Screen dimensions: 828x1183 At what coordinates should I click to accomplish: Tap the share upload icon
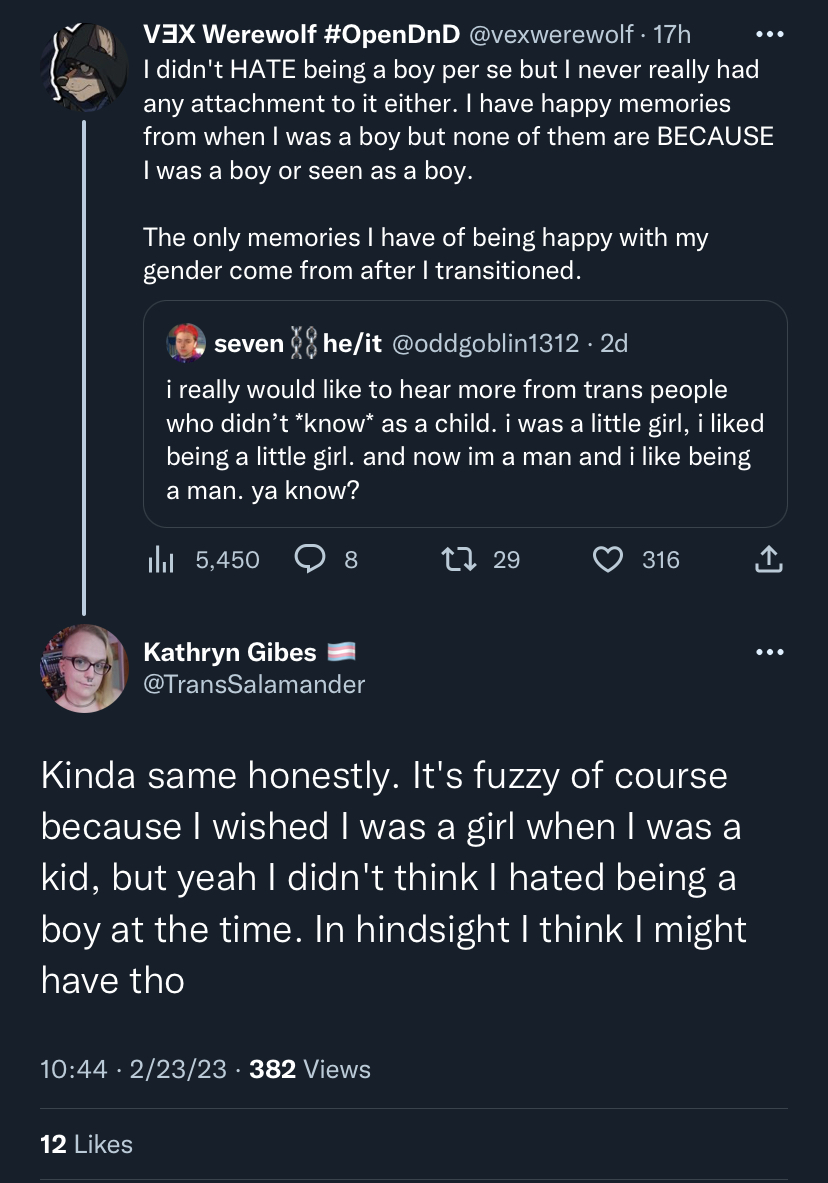768,560
